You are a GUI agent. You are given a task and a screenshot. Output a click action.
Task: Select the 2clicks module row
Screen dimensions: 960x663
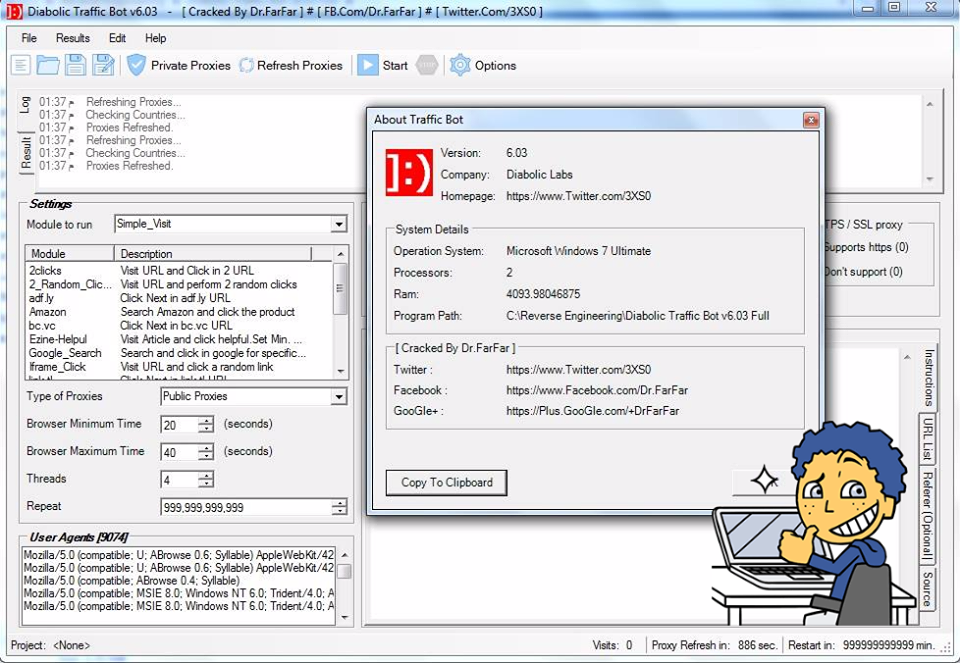point(179,271)
